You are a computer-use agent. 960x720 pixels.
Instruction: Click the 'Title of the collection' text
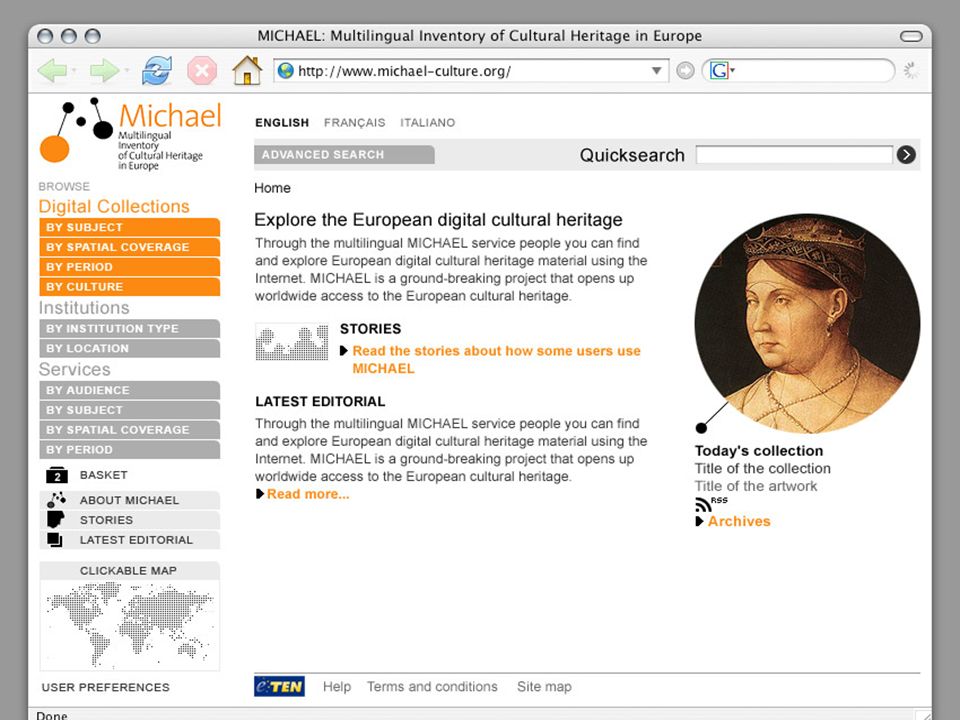coord(762,468)
